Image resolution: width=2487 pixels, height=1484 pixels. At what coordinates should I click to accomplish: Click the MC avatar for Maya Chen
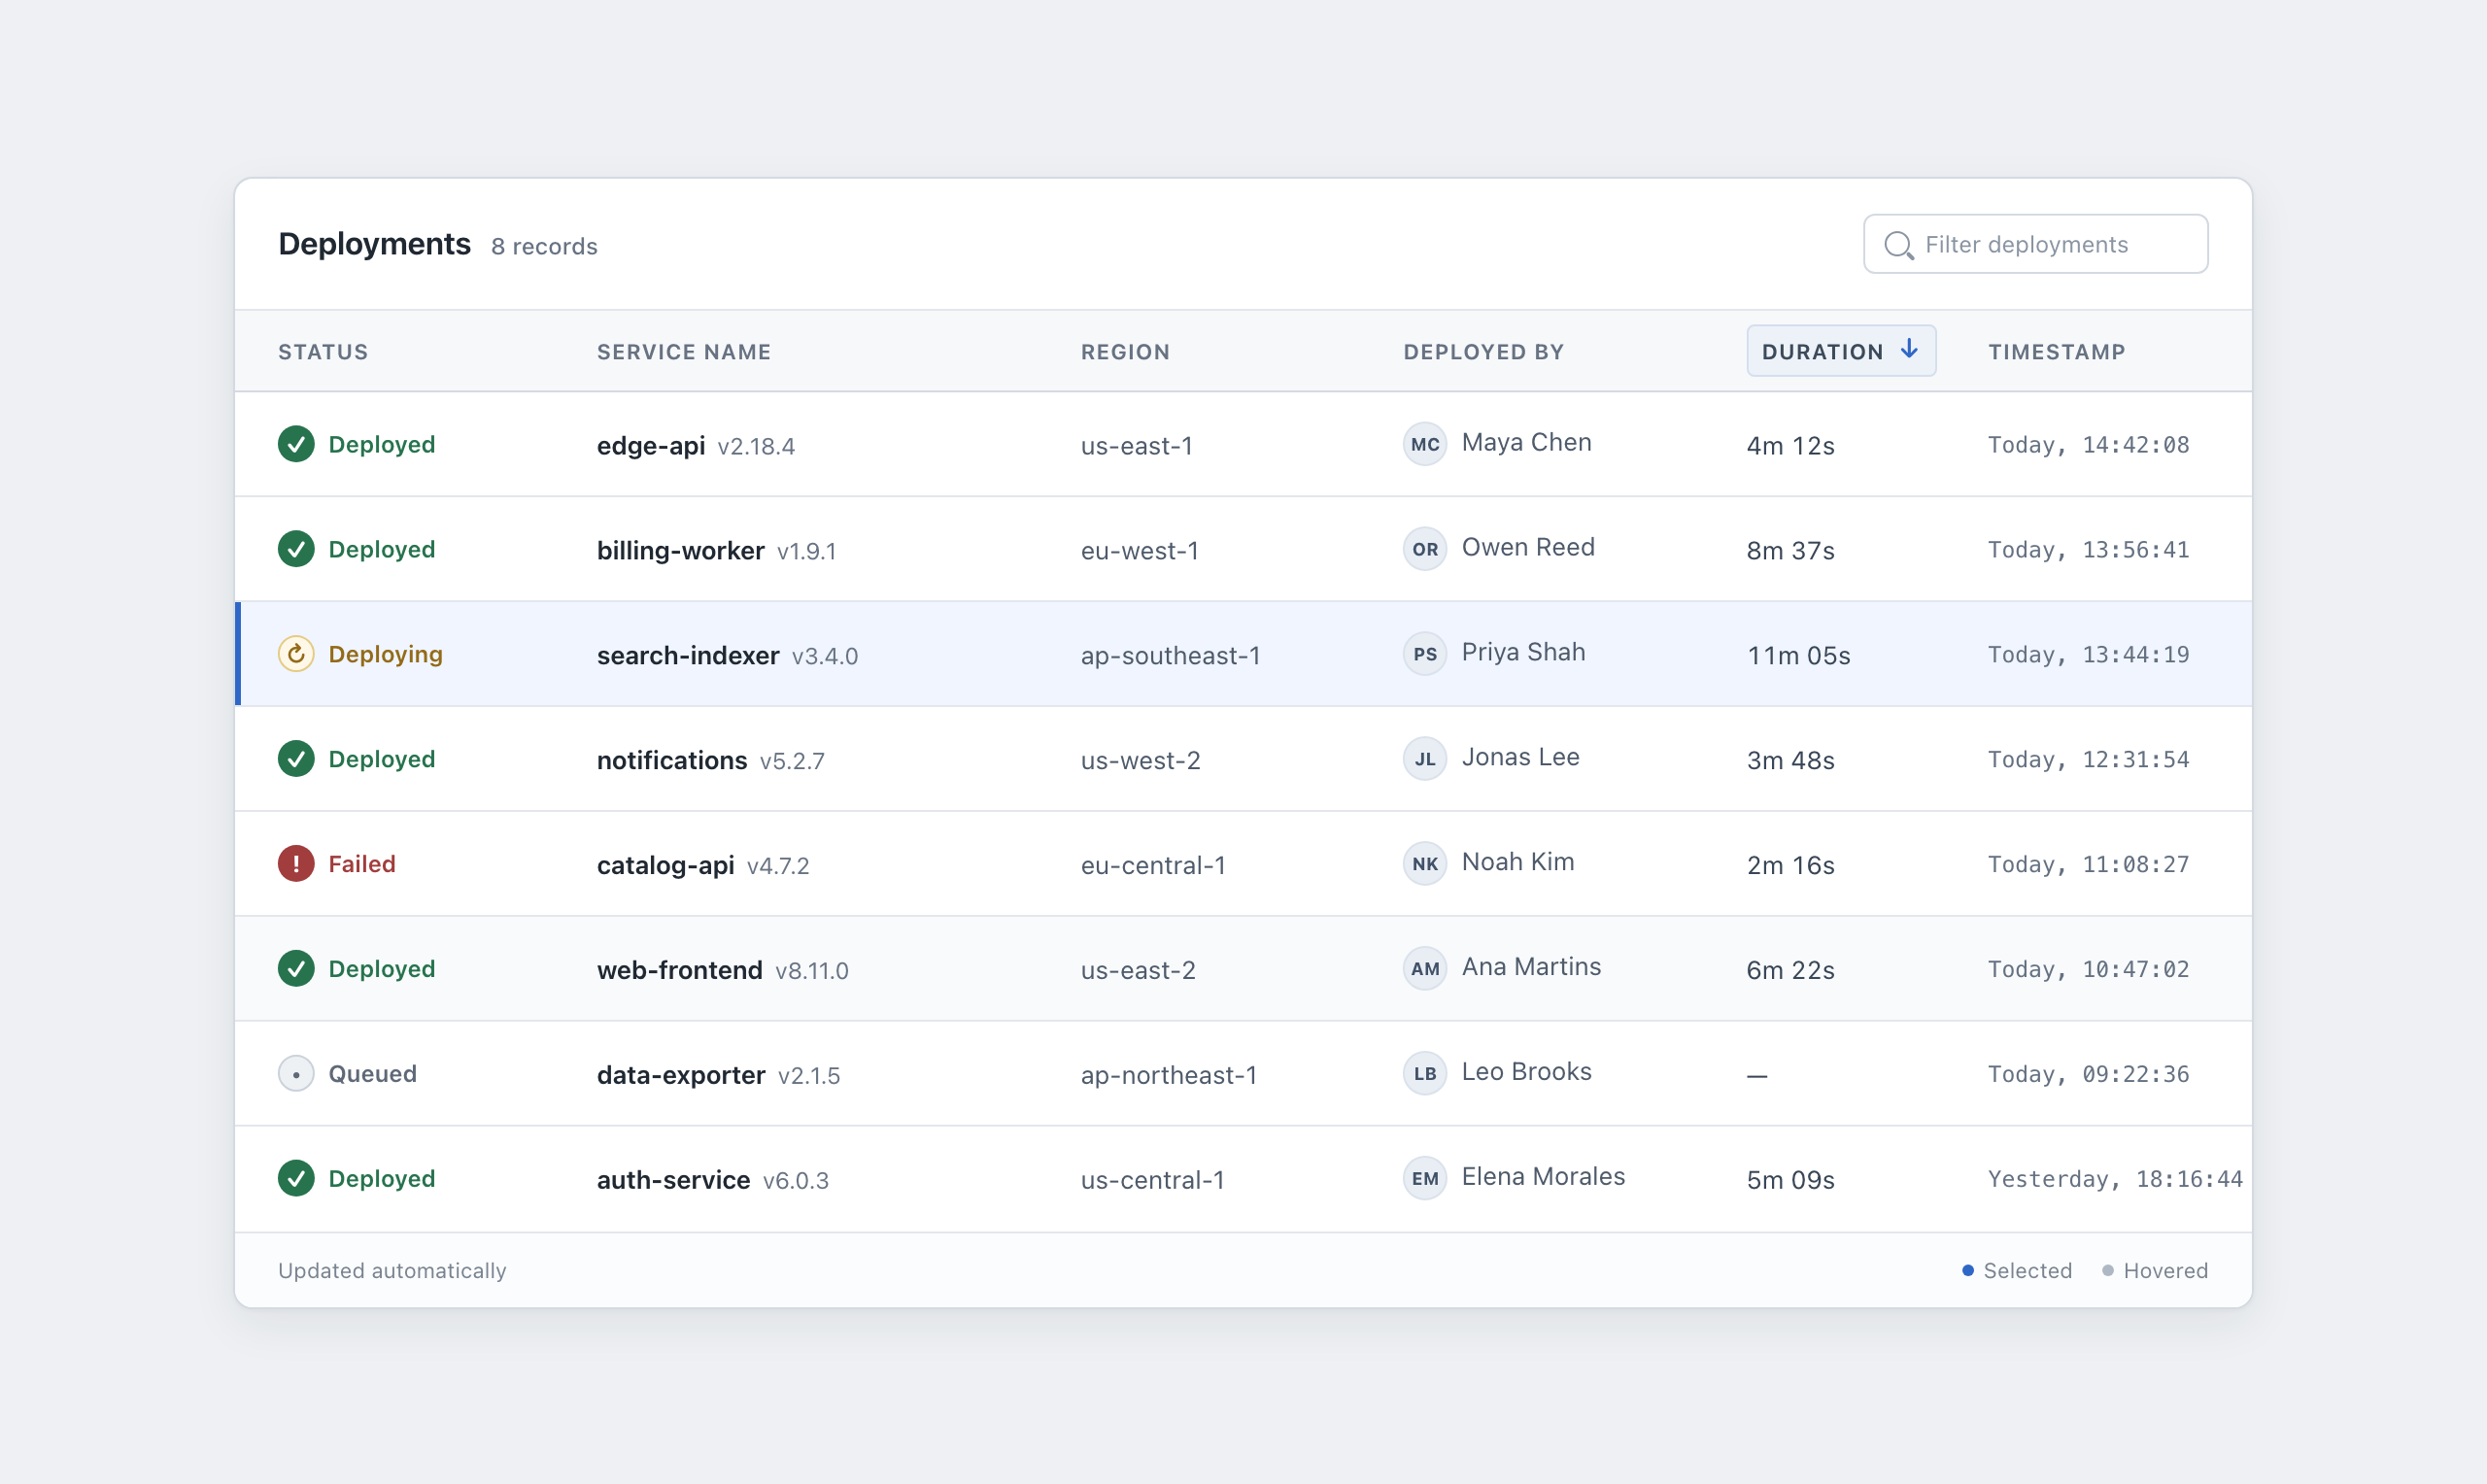point(1425,444)
